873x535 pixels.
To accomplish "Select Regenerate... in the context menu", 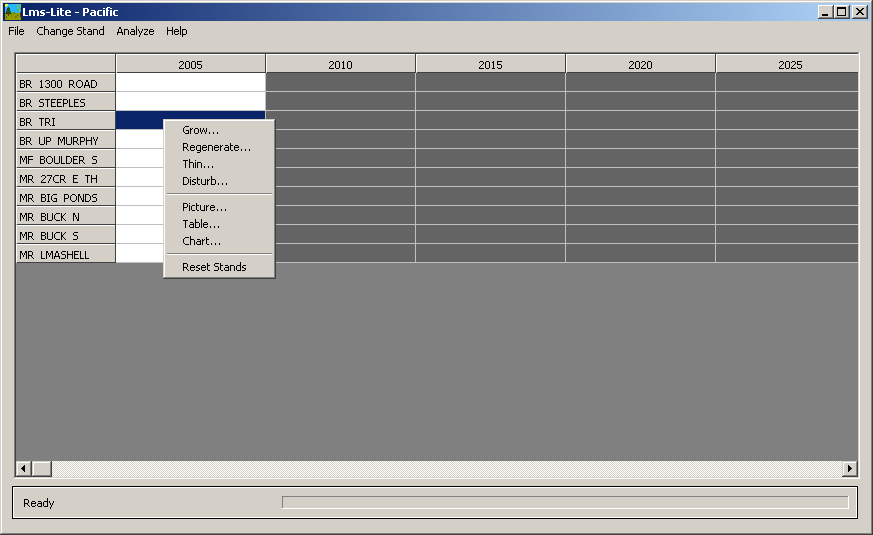I will 216,147.
